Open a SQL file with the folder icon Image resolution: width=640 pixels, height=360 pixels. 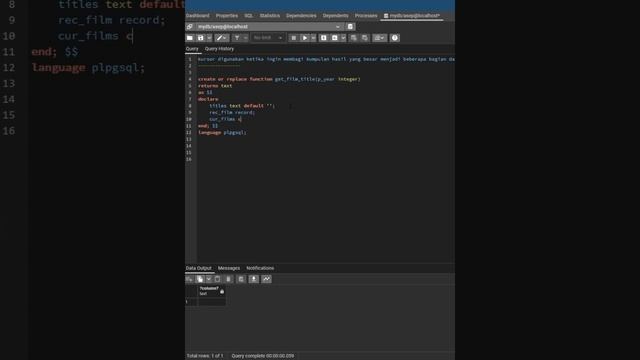click(190, 38)
